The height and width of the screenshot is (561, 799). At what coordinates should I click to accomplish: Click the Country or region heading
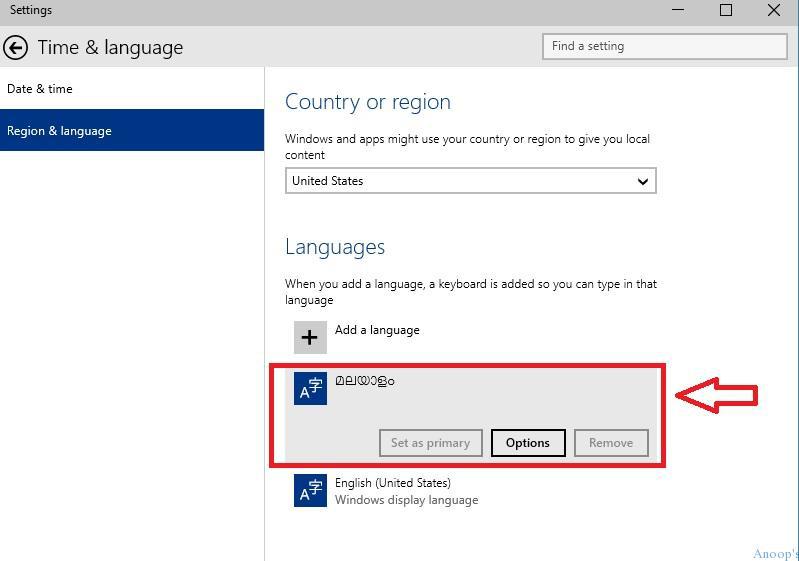pyautogui.click(x=368, y=102)
